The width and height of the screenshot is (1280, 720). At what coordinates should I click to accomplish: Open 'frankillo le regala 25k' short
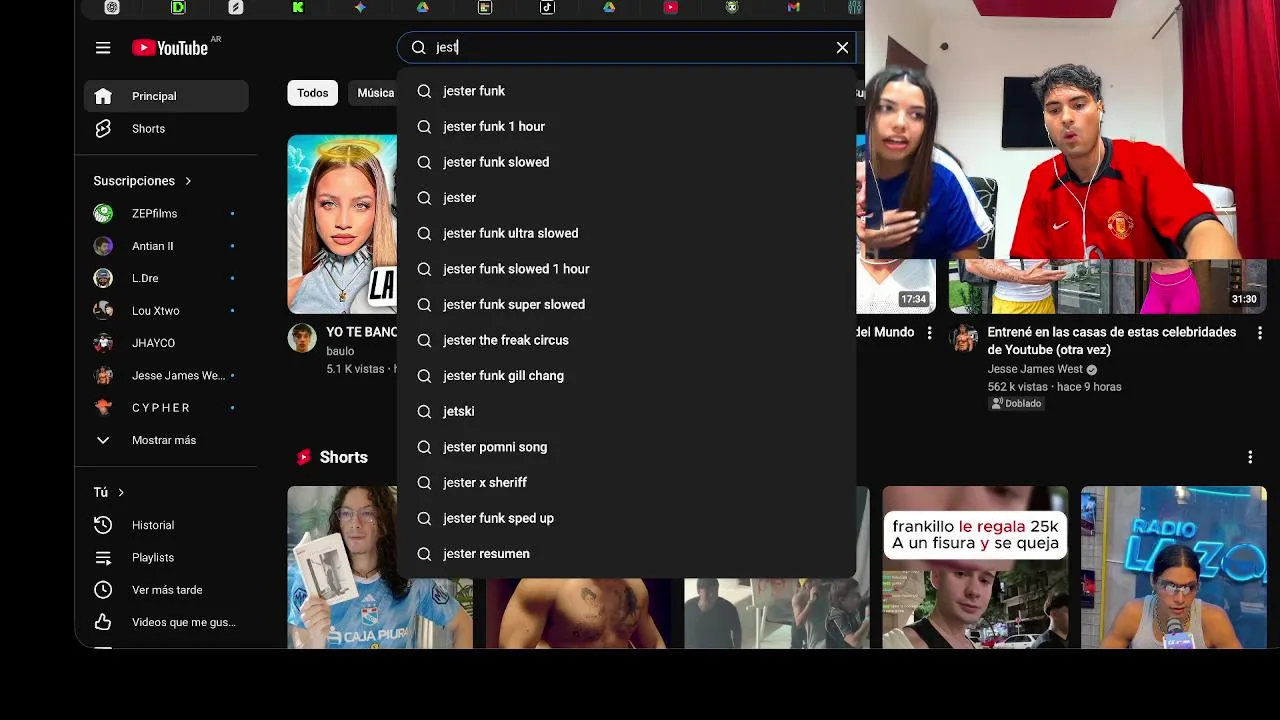[975, 567]
